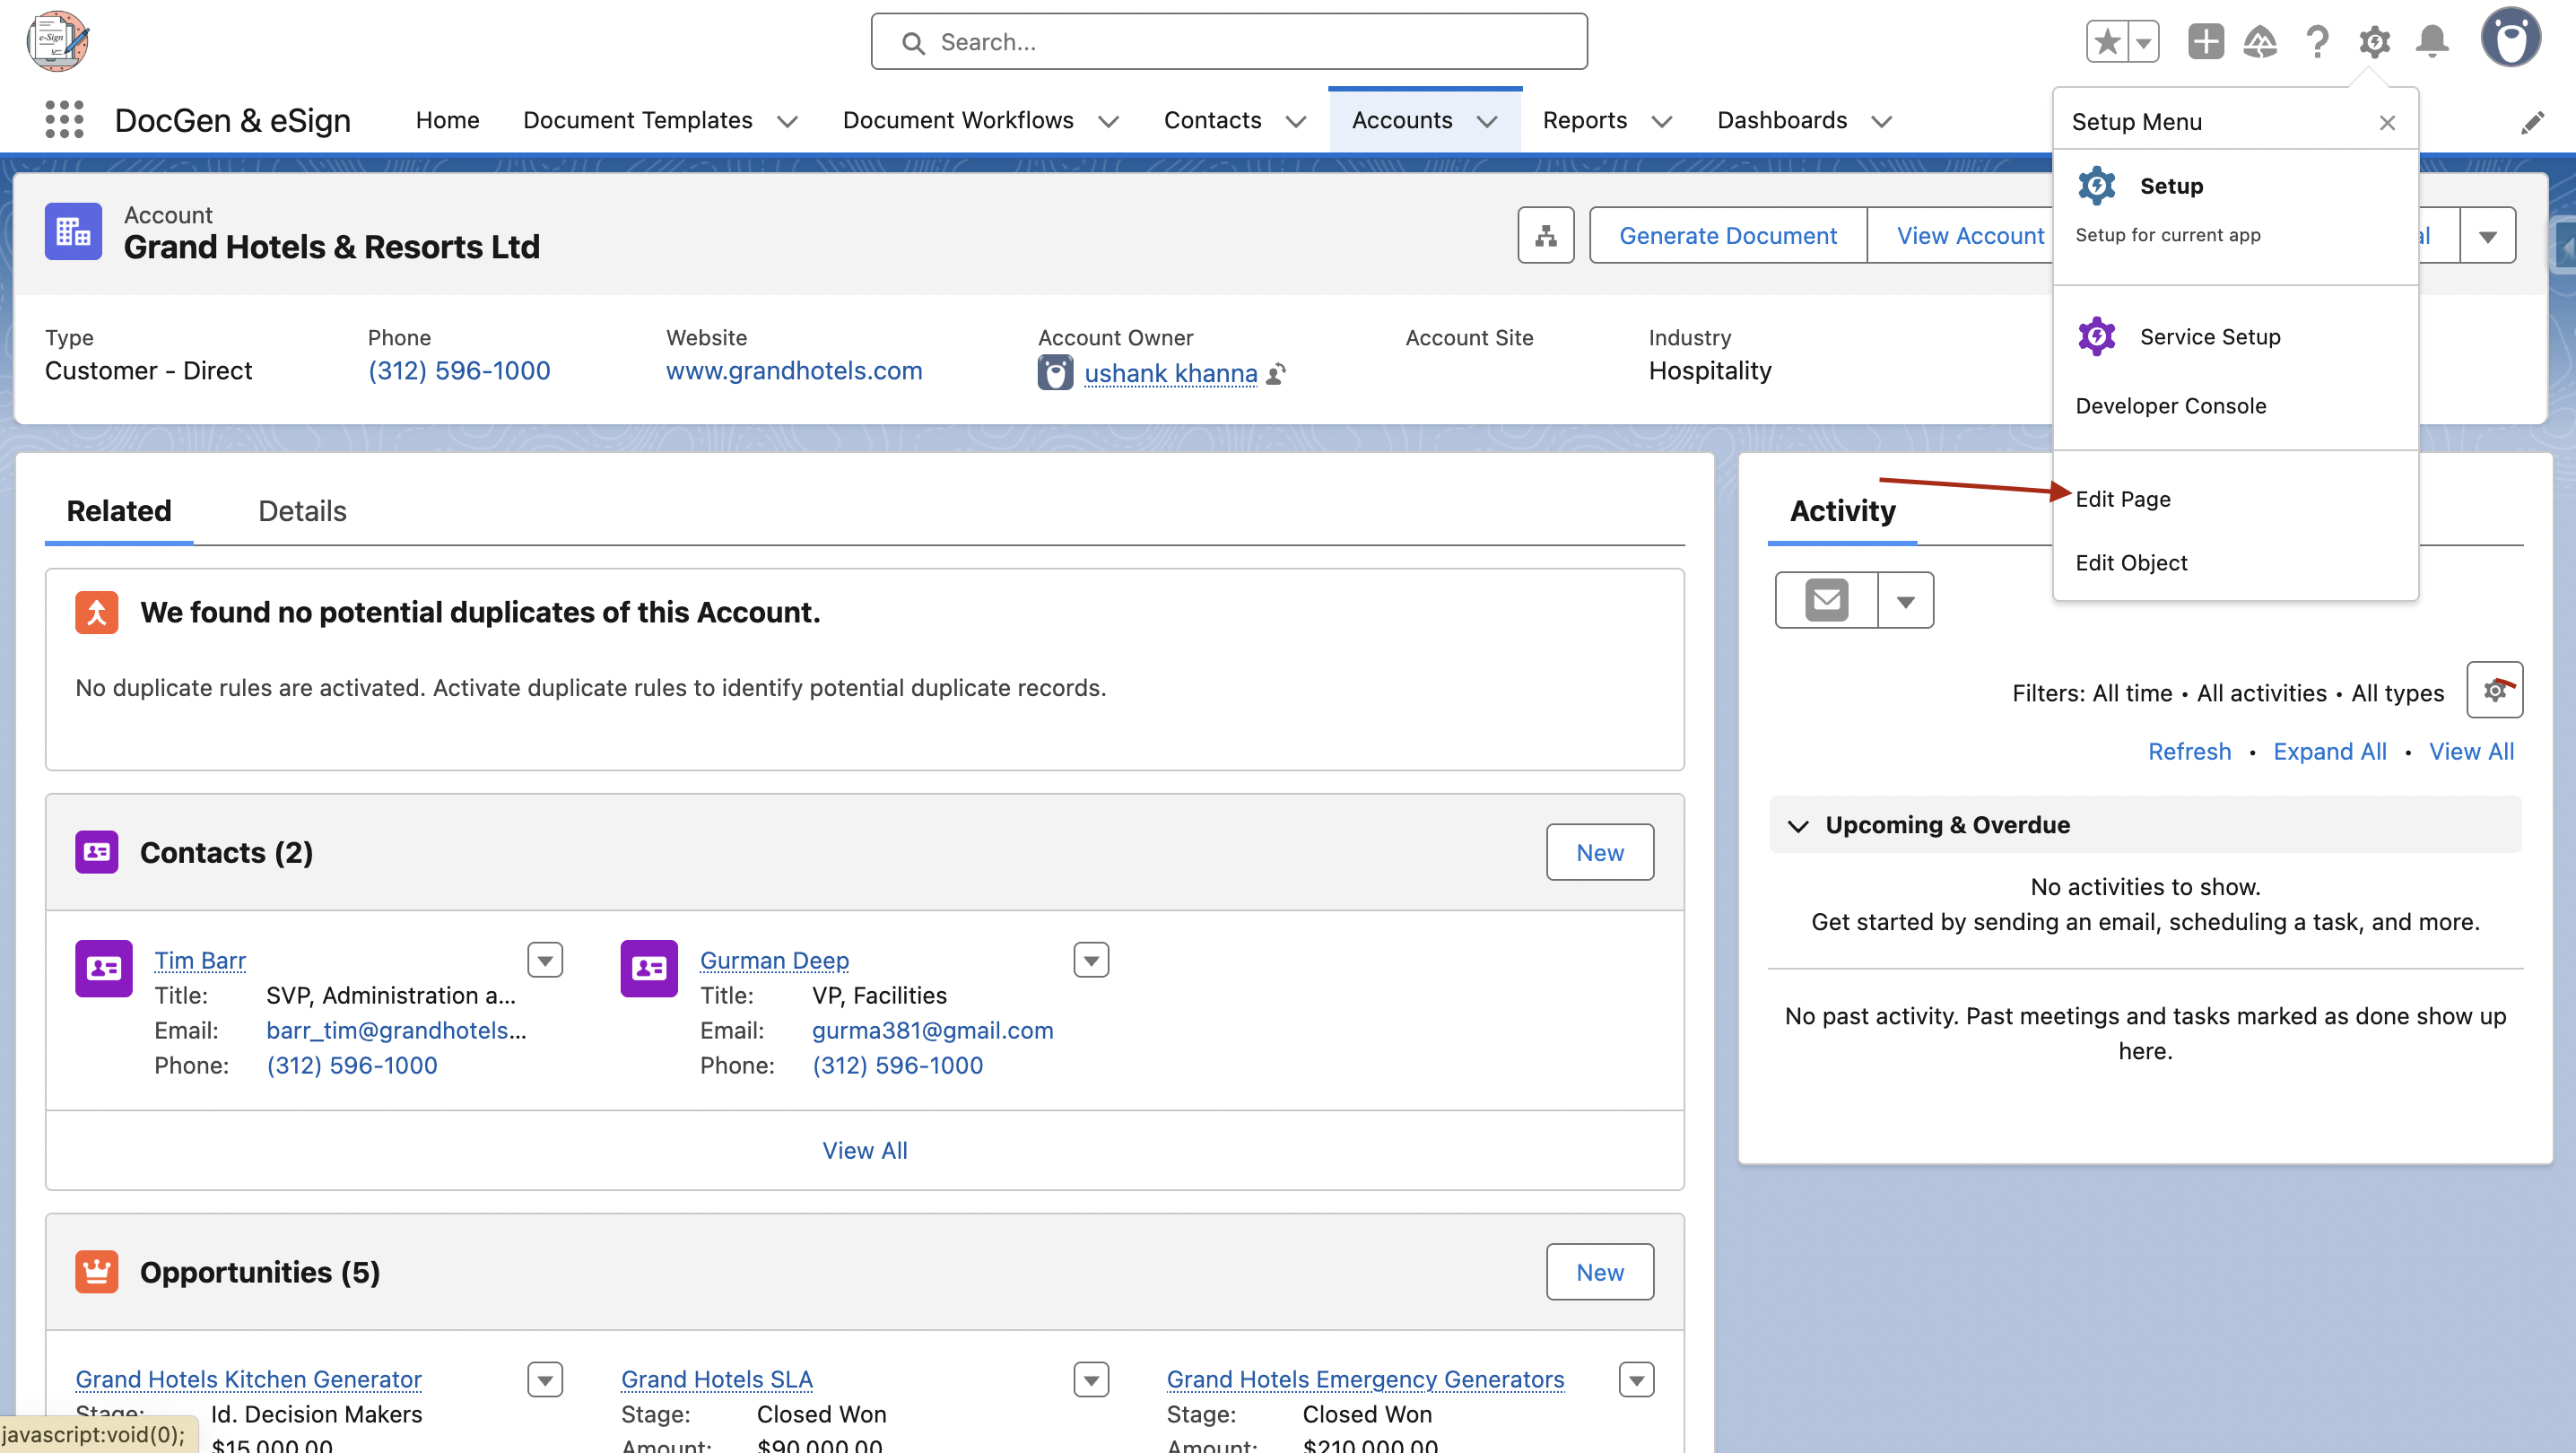Screen dimensions: 2576x1453
Task: Expand the Activity actions dropdown arrow
Action: [x=1905, y=600]
